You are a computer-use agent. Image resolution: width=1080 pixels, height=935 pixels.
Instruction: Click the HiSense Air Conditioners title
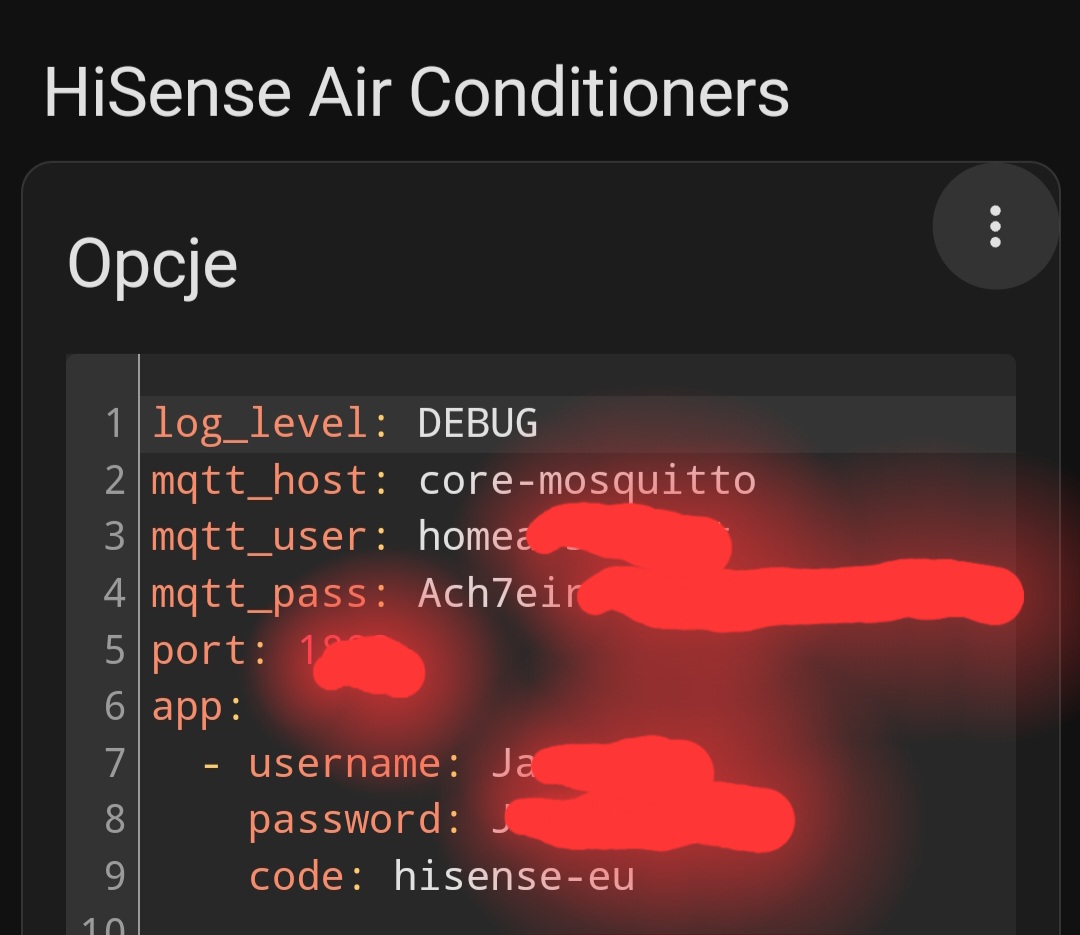(416, 92)
